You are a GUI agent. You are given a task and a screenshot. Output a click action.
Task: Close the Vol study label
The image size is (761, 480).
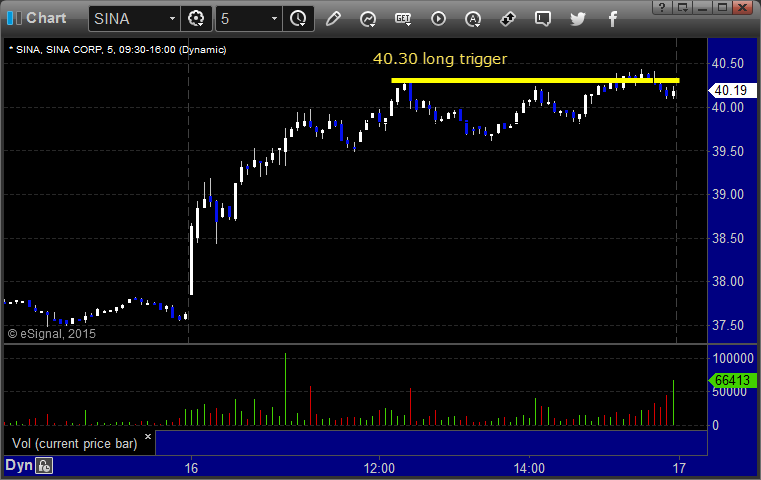click(x=148, y=436)
